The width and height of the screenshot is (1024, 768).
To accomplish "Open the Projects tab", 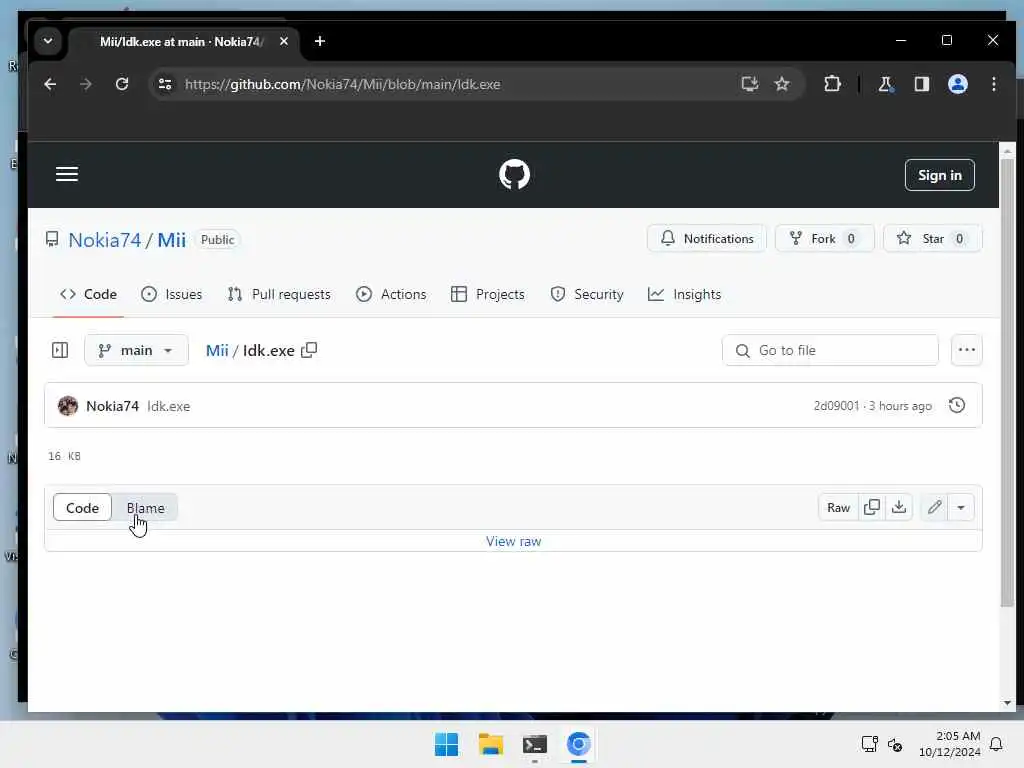I will [488, 295].
